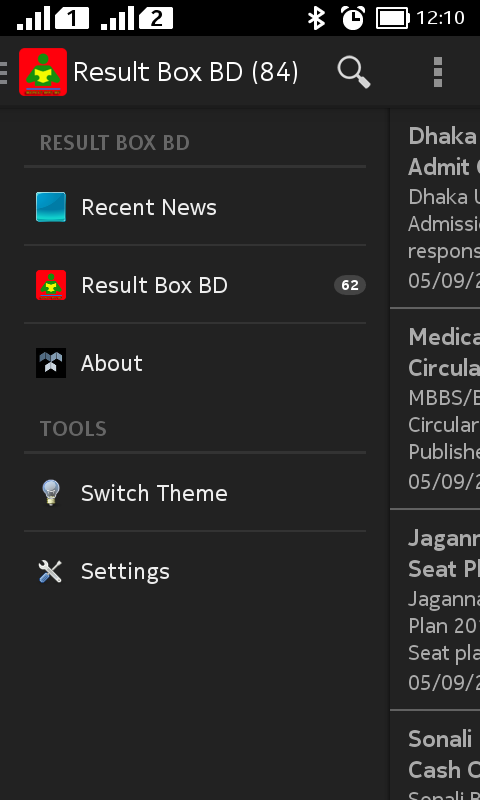Image resolution: width=480 pixels, height=800 pixels.
Task: Tap the Result Box BD app logo
Action: (43, 72)
